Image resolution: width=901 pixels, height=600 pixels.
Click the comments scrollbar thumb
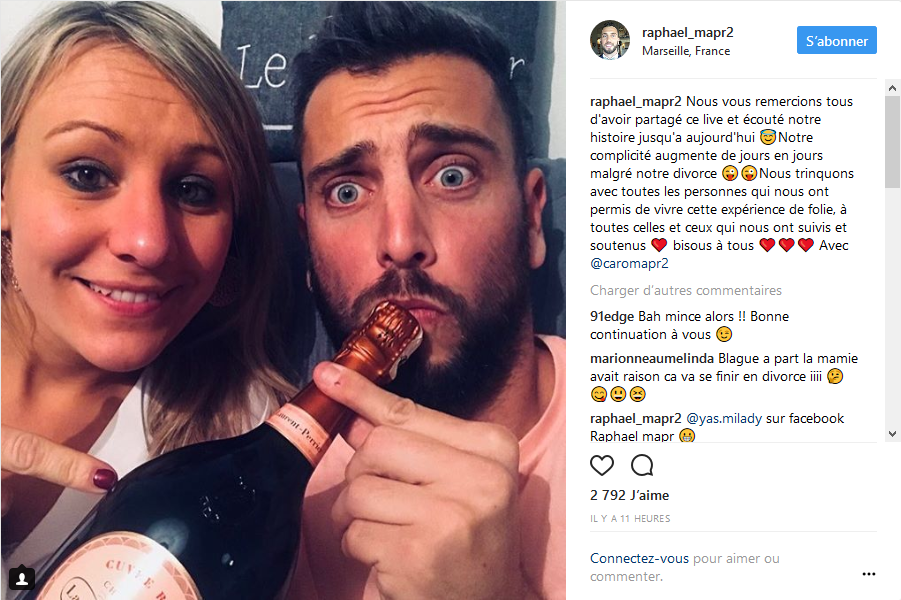892,142
